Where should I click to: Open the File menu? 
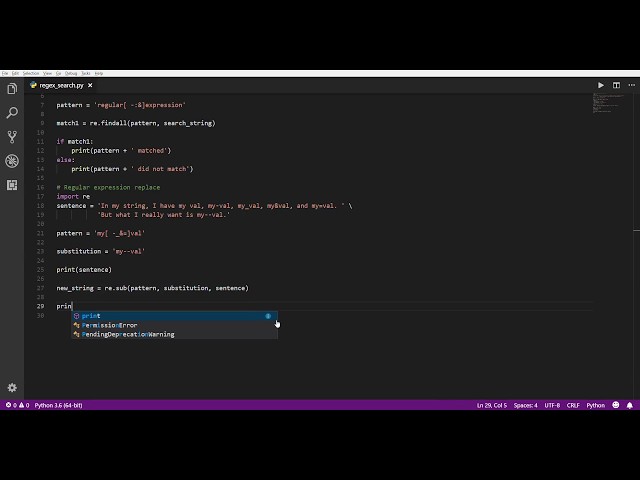(x=5, y=73)
